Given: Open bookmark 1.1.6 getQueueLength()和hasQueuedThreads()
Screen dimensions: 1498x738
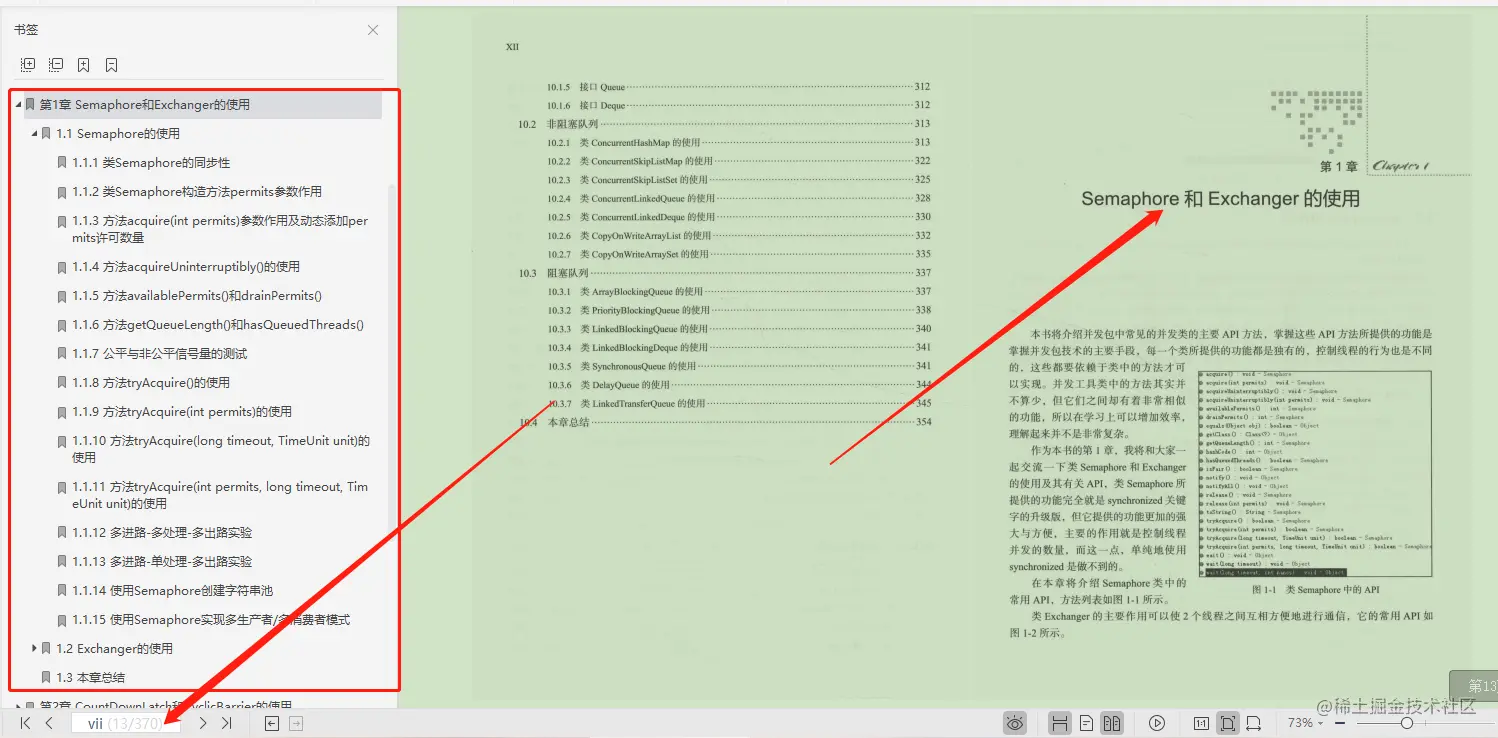Looking at the screenshot, I should [218, 325].
